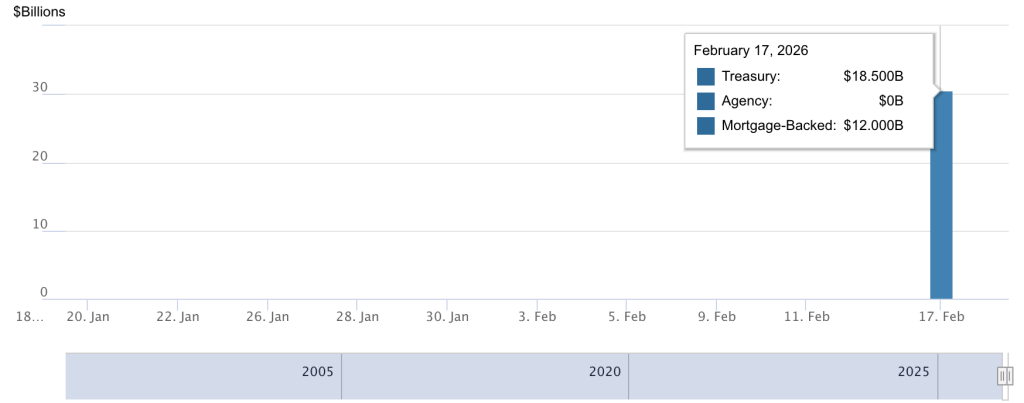Select the 3. Feb date tick label

(536, 316)
